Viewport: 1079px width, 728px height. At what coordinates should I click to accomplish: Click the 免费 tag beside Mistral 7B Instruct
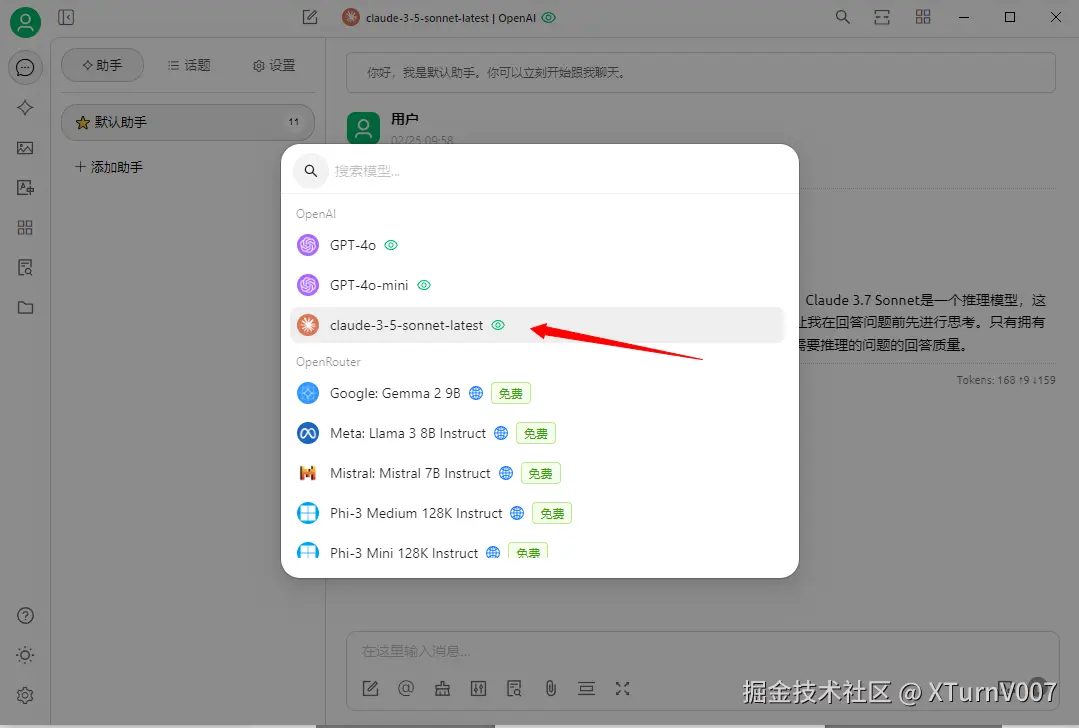pyautogui.click(x=541, y=473)
